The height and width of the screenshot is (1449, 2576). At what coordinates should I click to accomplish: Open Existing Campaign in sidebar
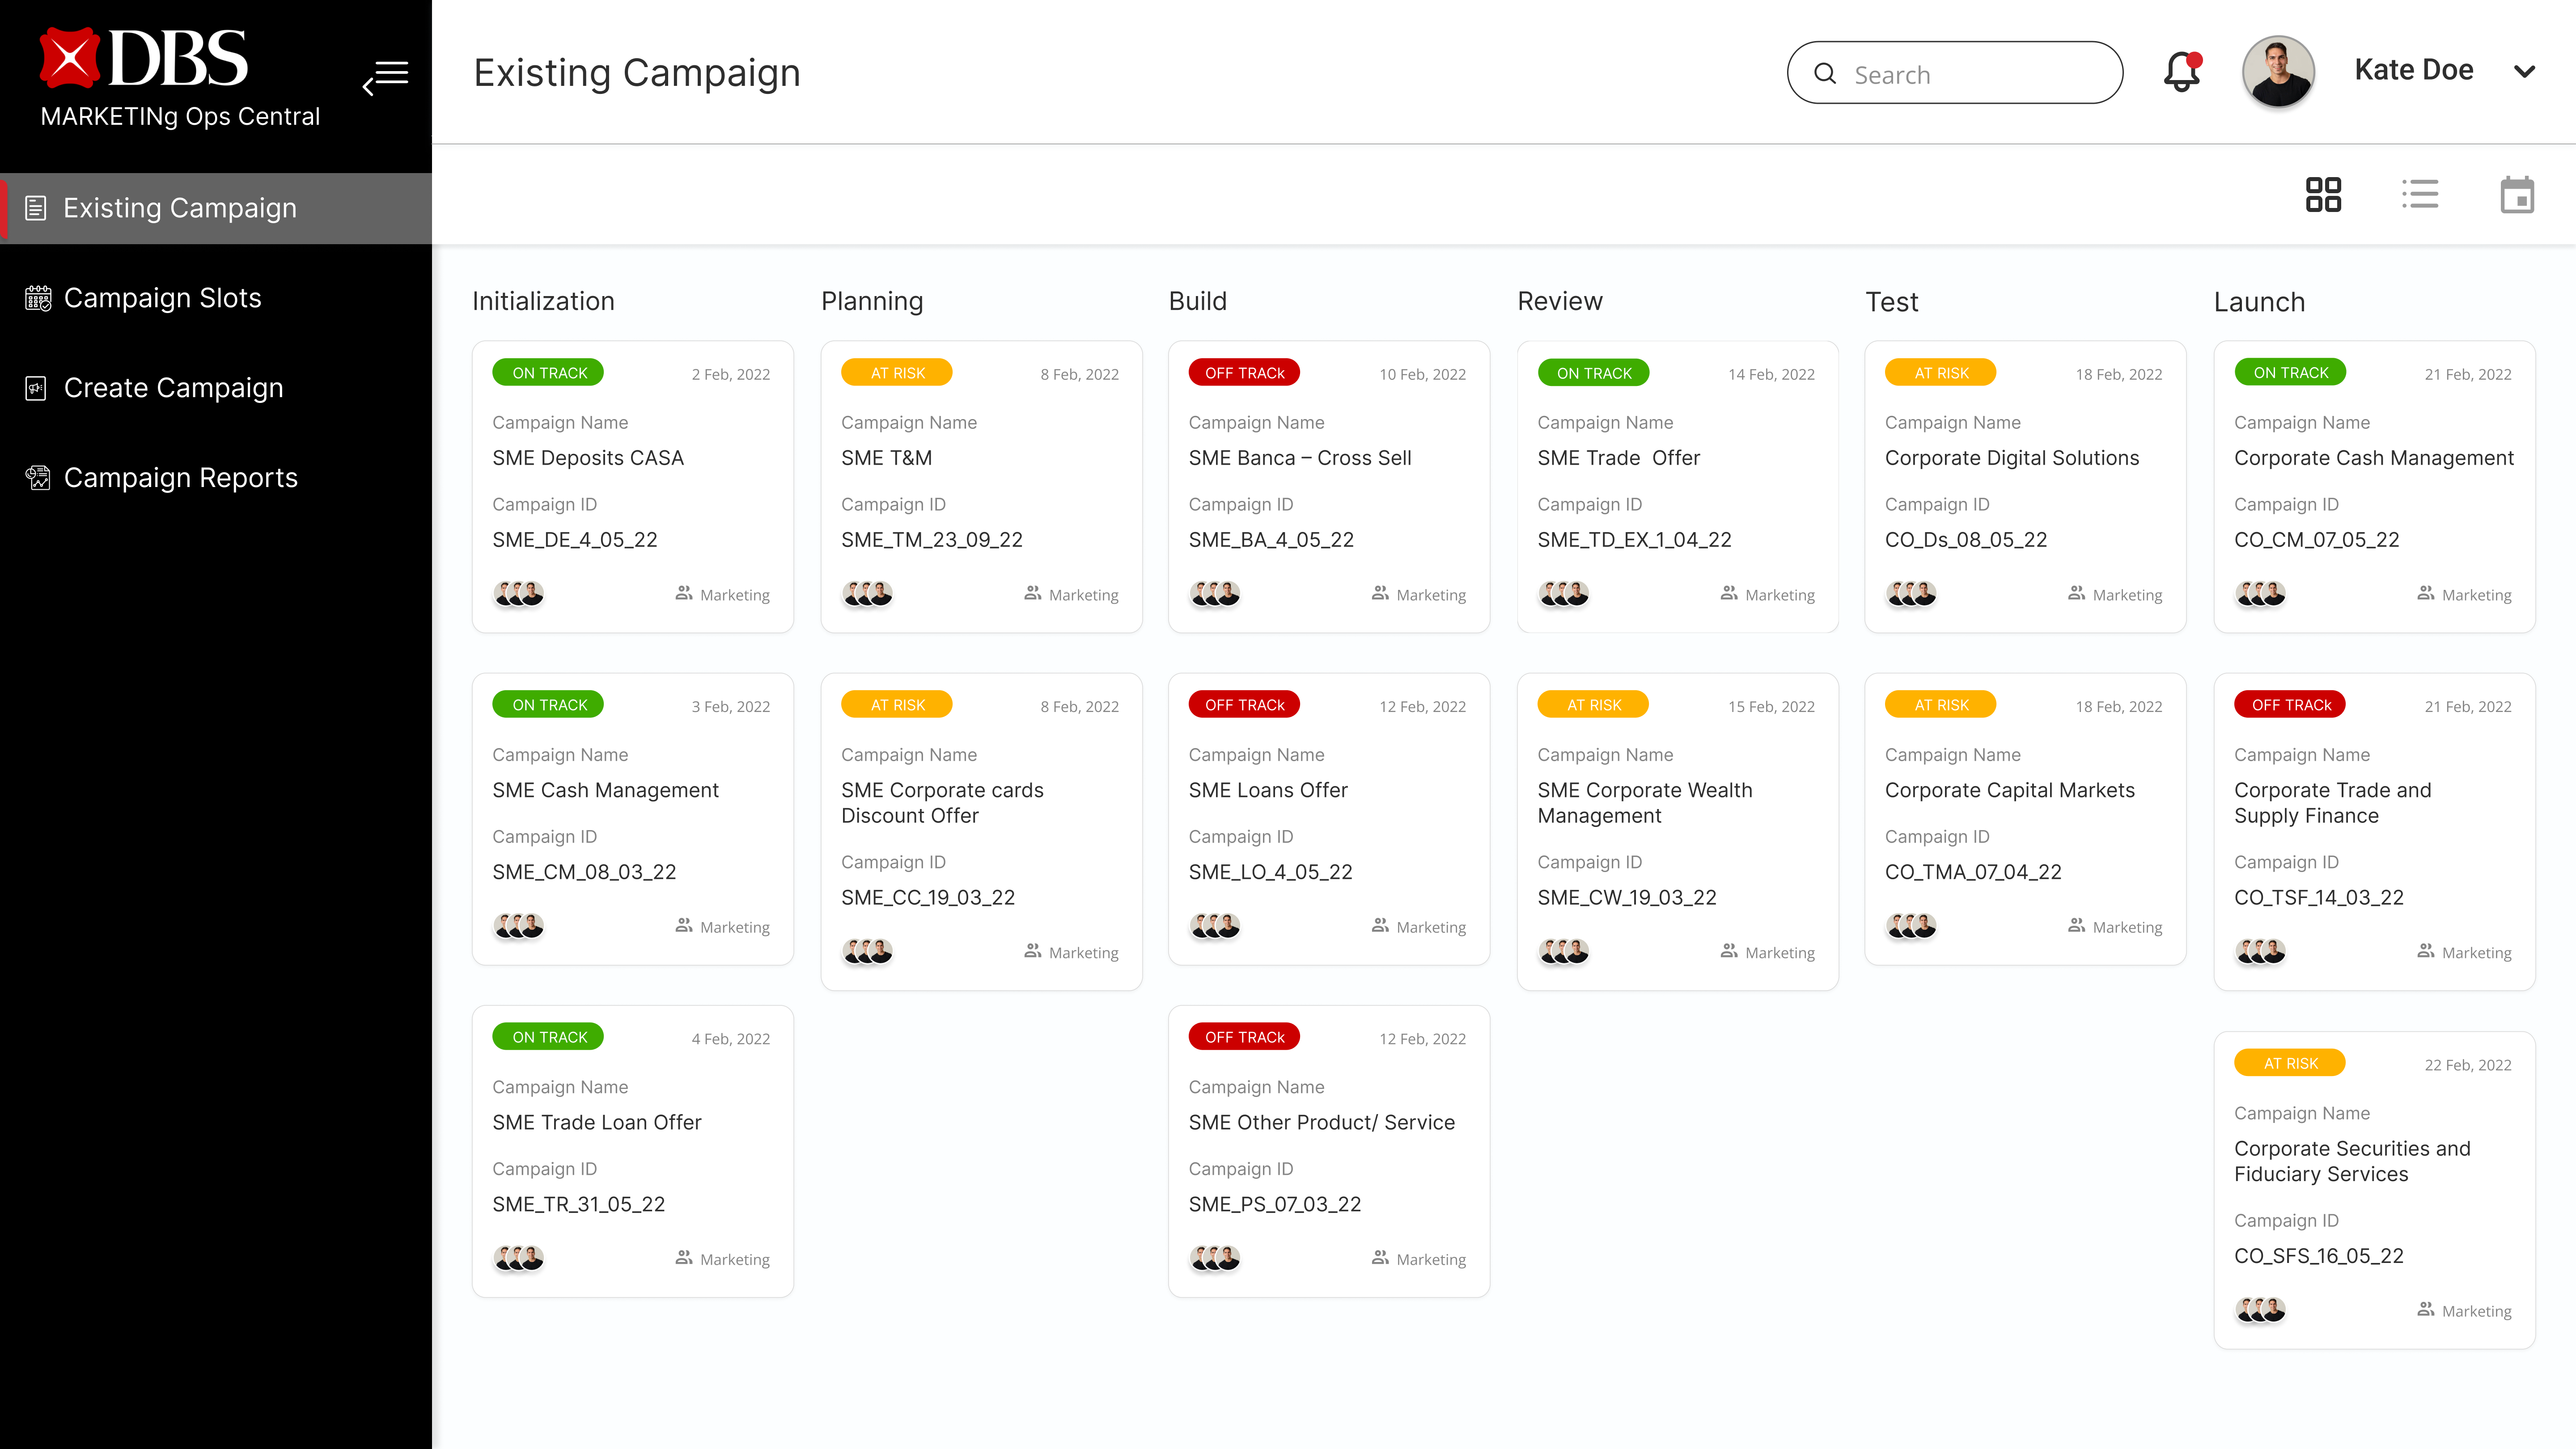click(x=216, y=208)
